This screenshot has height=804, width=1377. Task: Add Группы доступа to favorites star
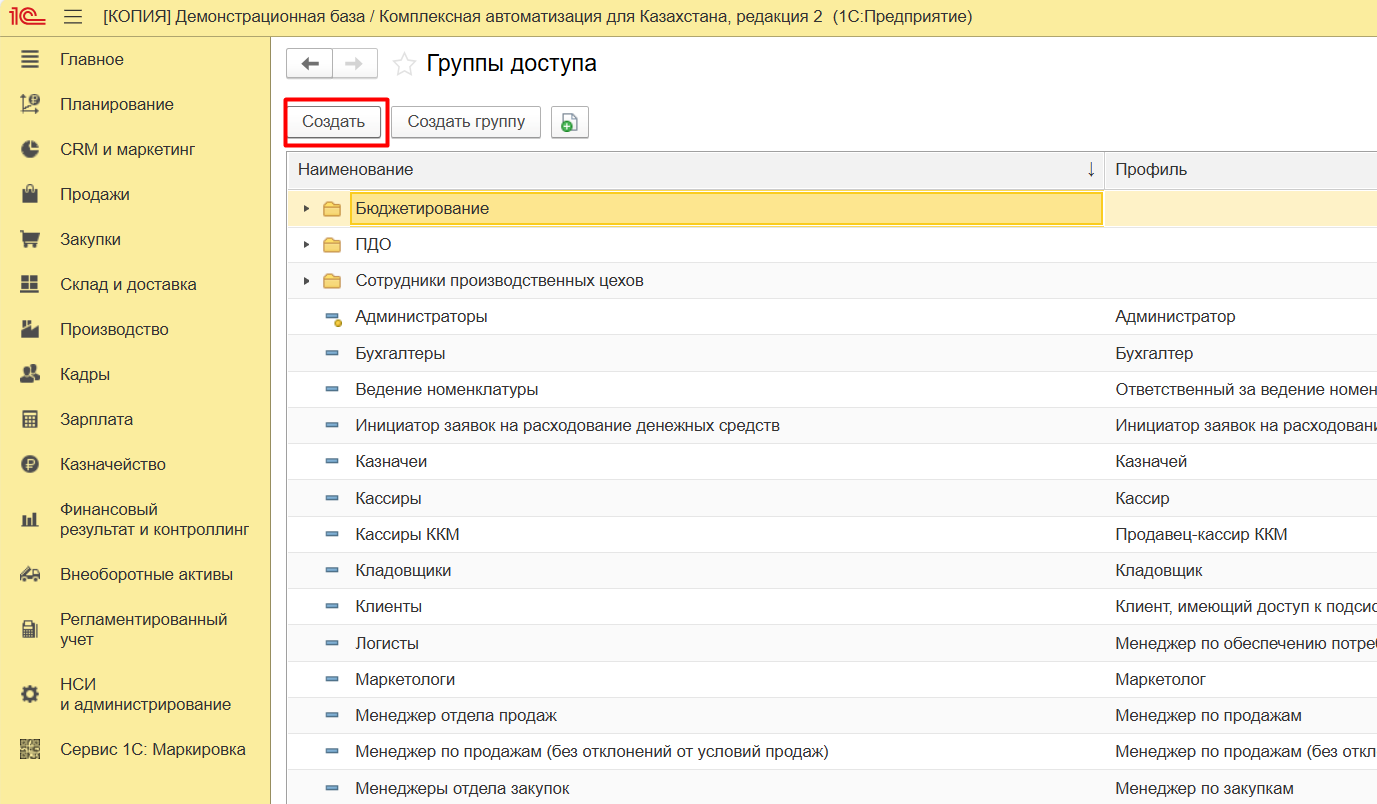(x=404, y=65)
